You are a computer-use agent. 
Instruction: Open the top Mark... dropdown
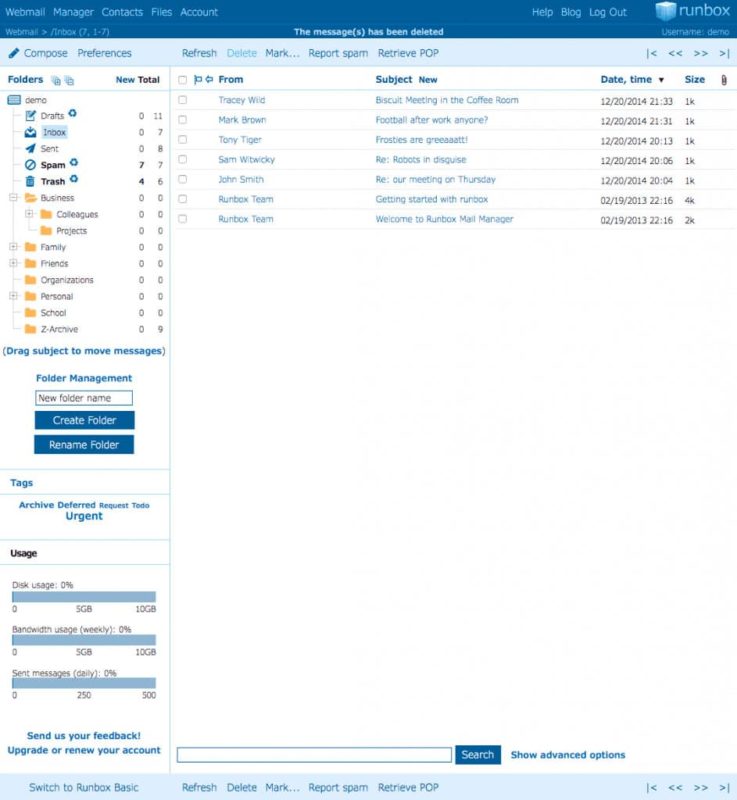coord(282,53)
